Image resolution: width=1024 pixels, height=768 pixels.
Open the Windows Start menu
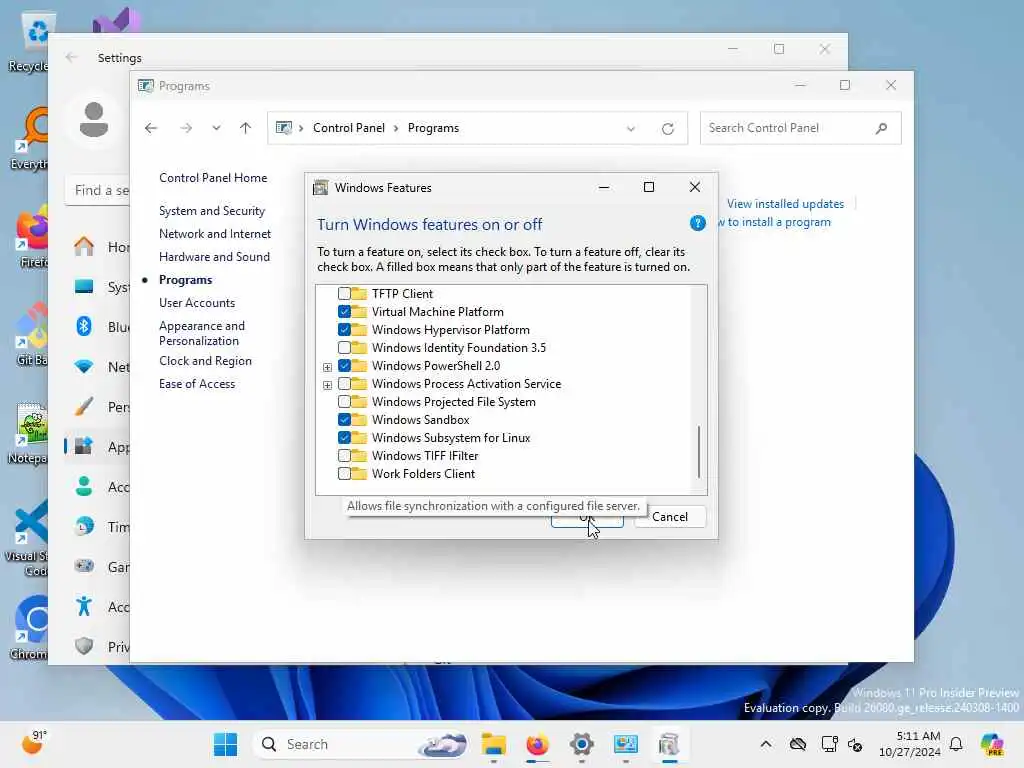click(225, 744)
